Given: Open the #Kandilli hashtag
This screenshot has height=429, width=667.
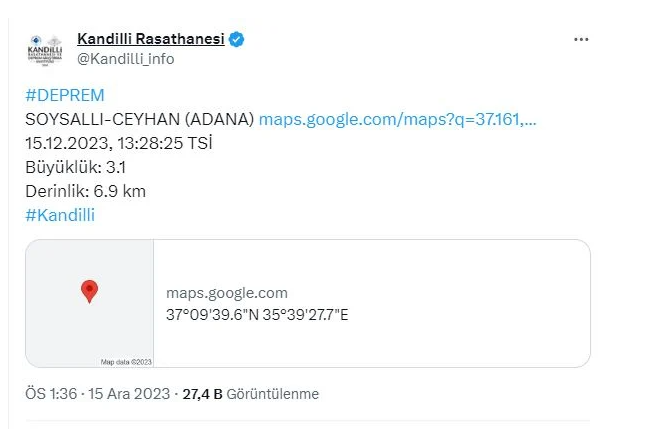Looking at the screenshot, I should point(60,215).
